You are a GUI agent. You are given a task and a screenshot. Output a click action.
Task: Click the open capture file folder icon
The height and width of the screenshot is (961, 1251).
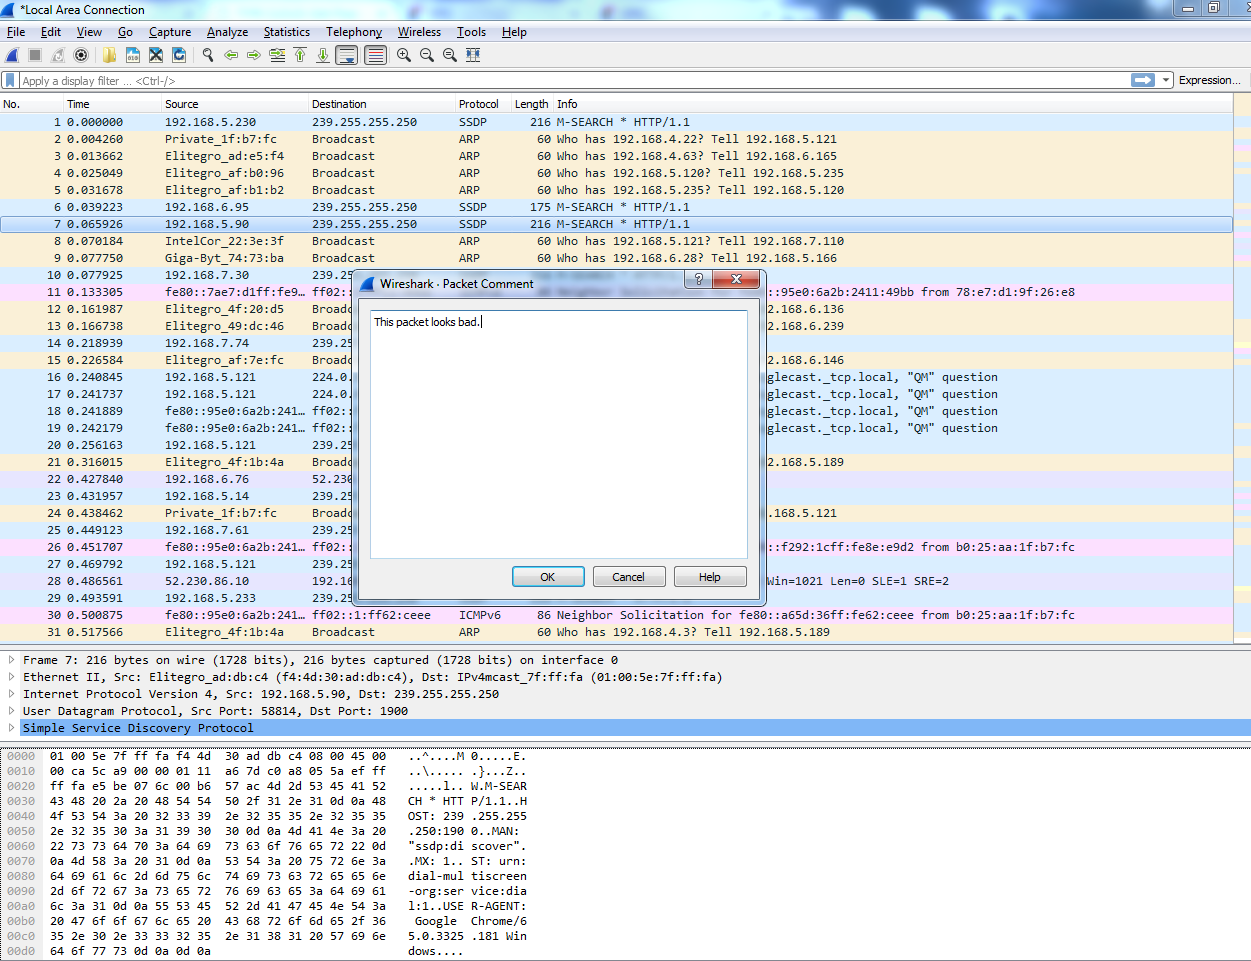[x=109, y=55]
